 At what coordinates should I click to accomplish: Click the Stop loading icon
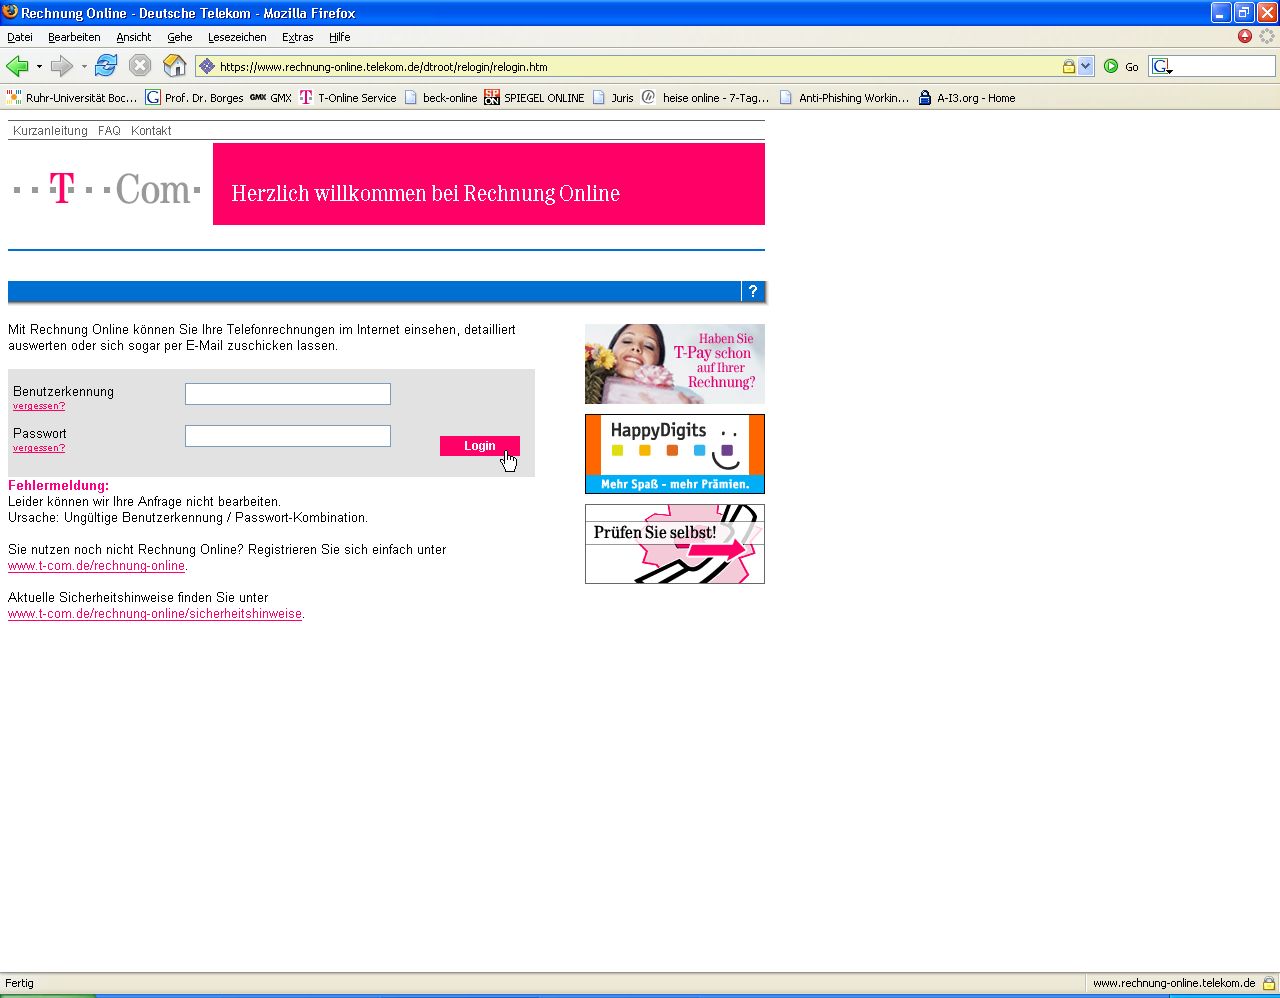click(x=140, y=66)
